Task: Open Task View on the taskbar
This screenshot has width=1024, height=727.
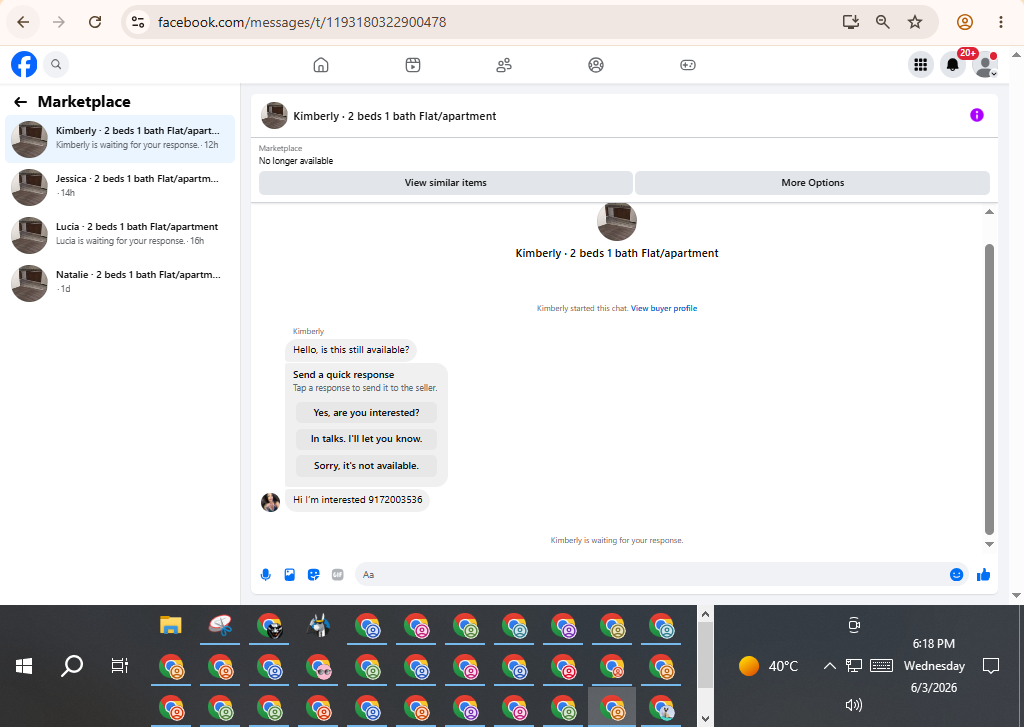Action: [120, 666]
